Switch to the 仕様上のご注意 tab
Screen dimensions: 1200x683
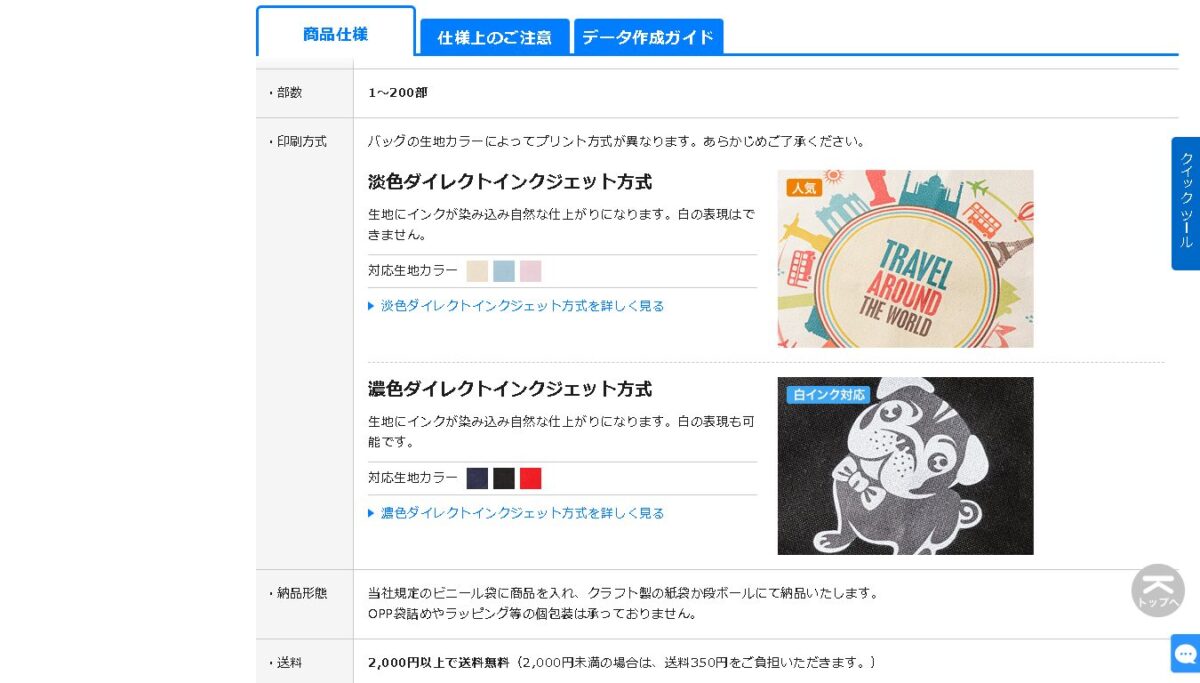(x=495, y=37)
